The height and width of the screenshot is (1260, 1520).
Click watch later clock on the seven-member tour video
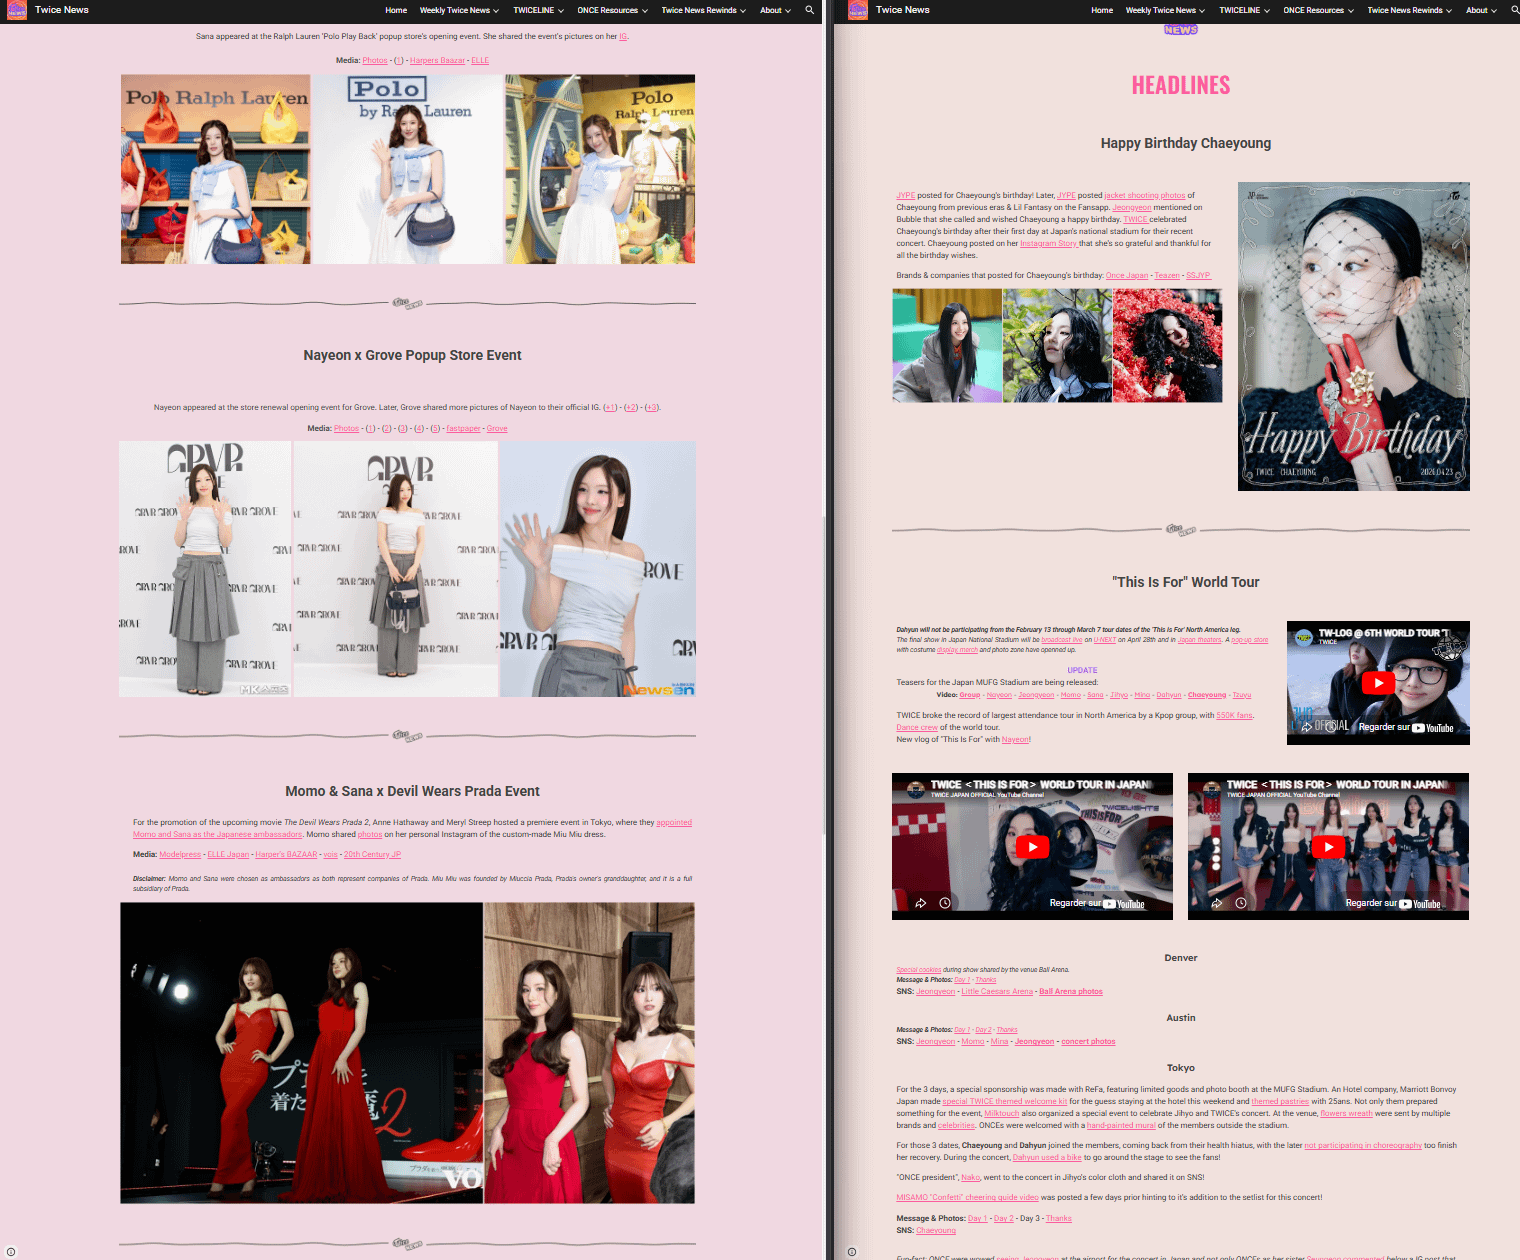pos(1240,903)
